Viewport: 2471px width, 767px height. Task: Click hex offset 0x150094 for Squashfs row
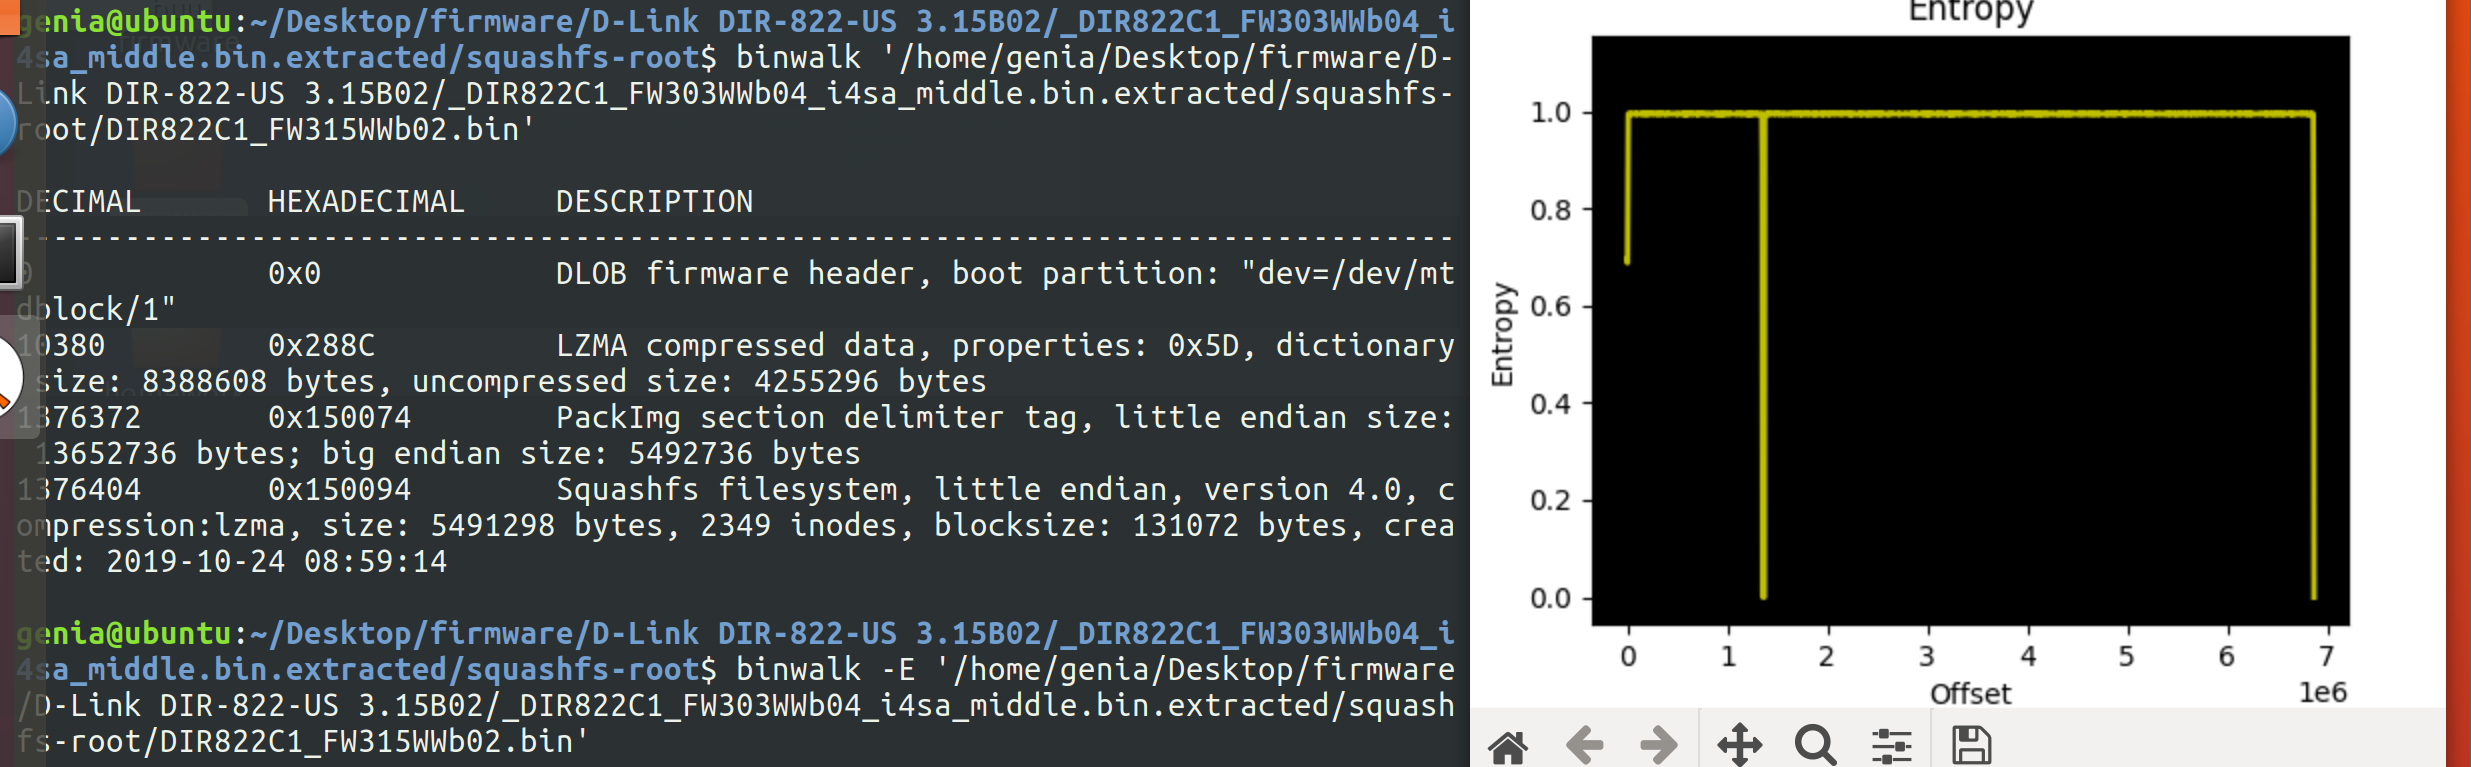(x=339, y=490)
